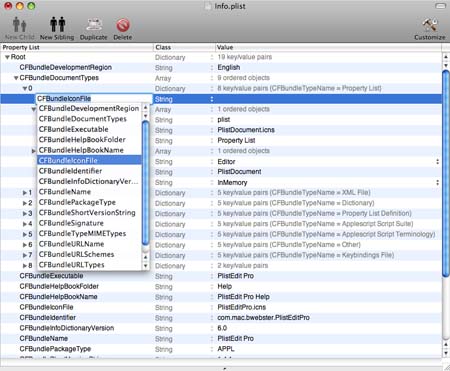Expand item 6 dictionary triangle
Image resolution: width=450 pixels, height=371 pixels.
coord(25,245)
